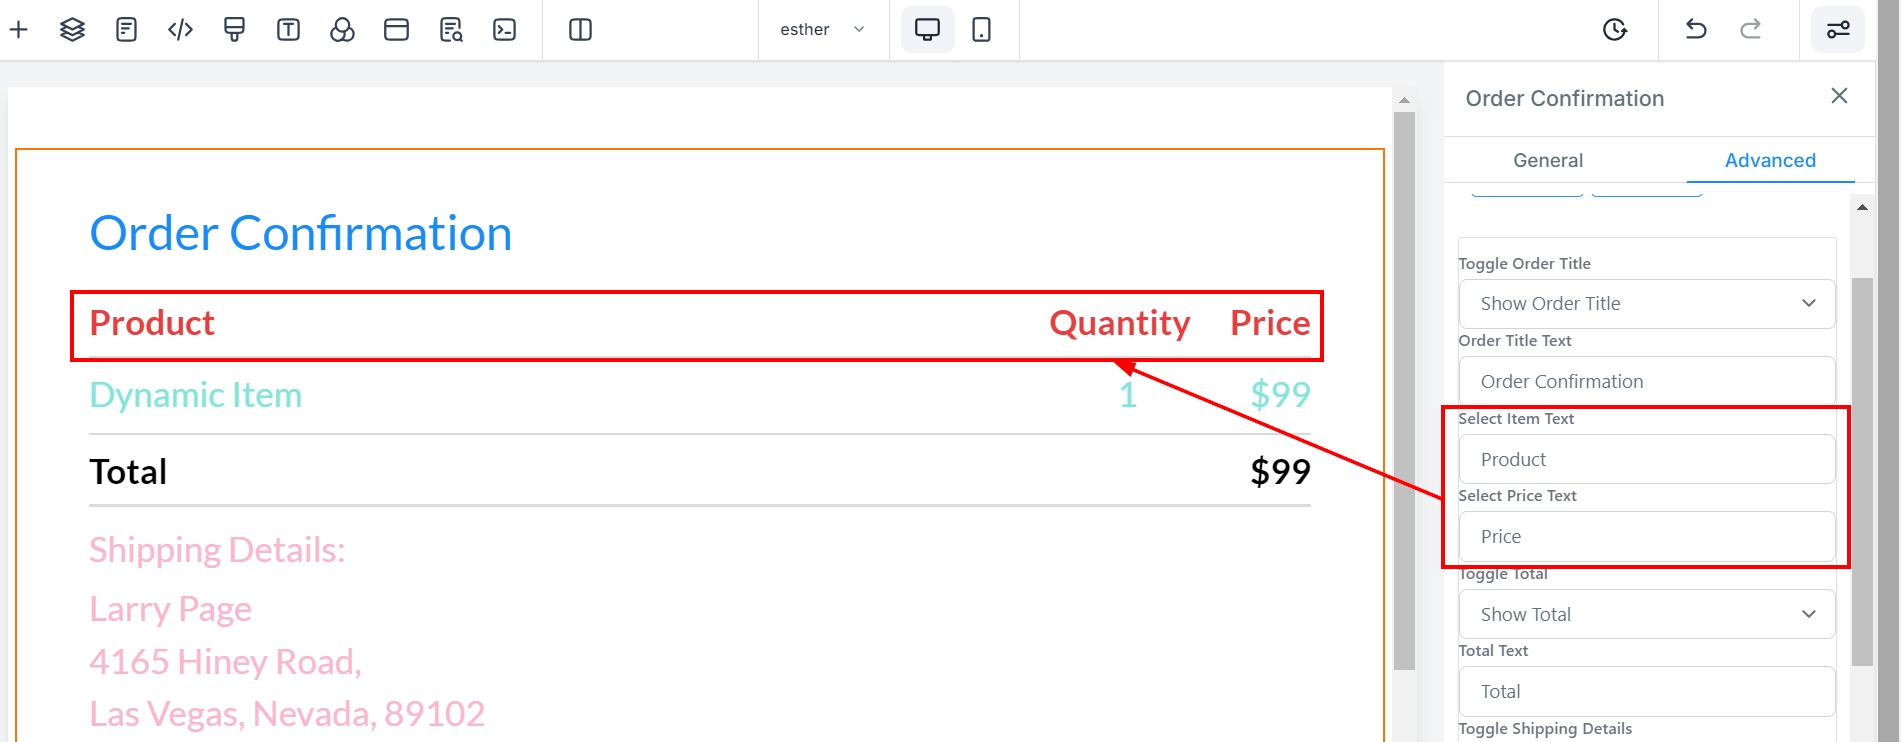The height and width of the screenshot is (742, 1901).
Task: Expand the Show Order Title dropdown
Action: 1647,304
